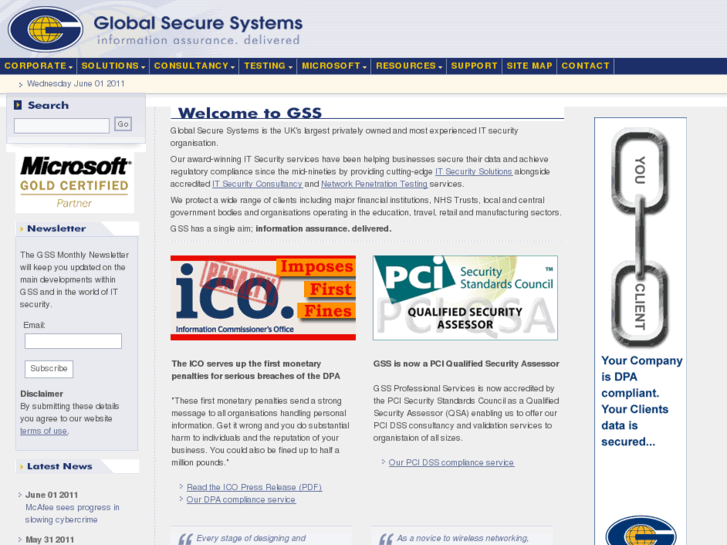Click the 'Welcome to GSS' heading
Image resolution: width=727 pixels, height=545 pixels.
click(x=250, y=113)
